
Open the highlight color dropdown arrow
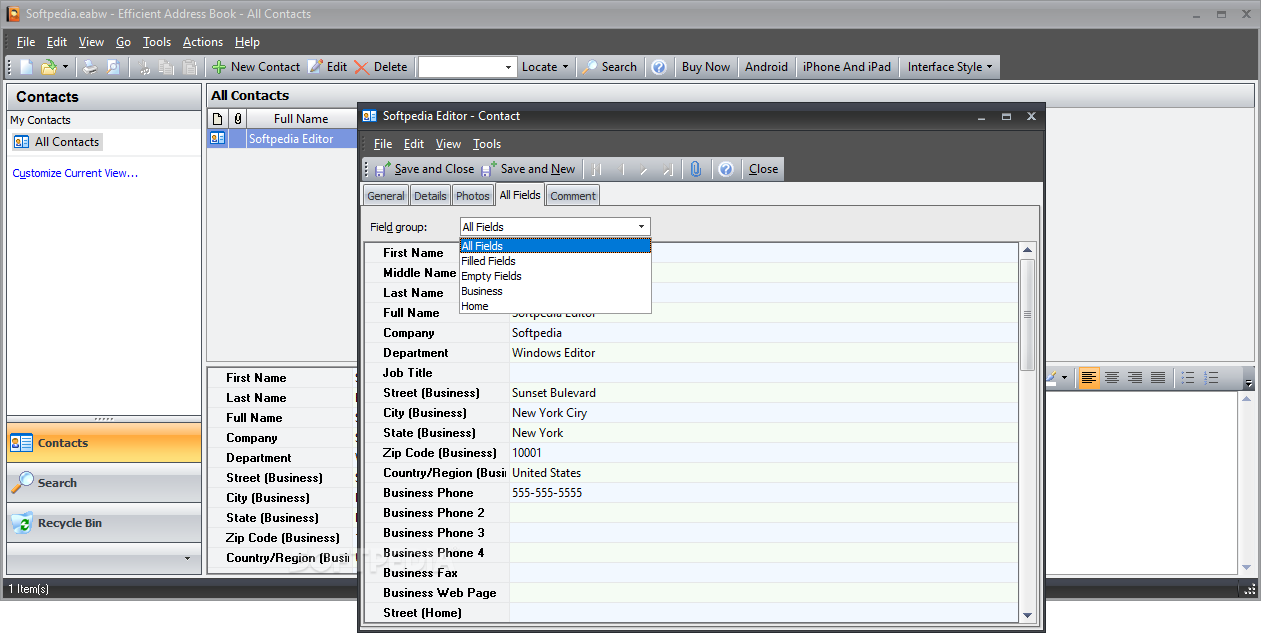pos(1065,378)
